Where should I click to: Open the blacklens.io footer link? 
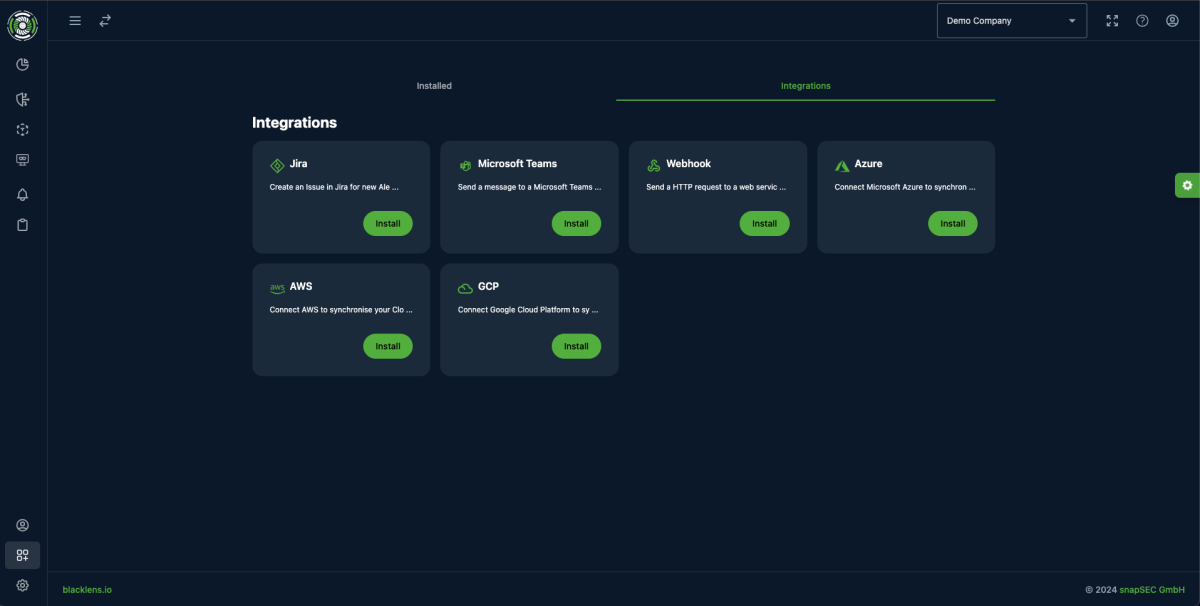pyautogui.click(x=87, y=590)
